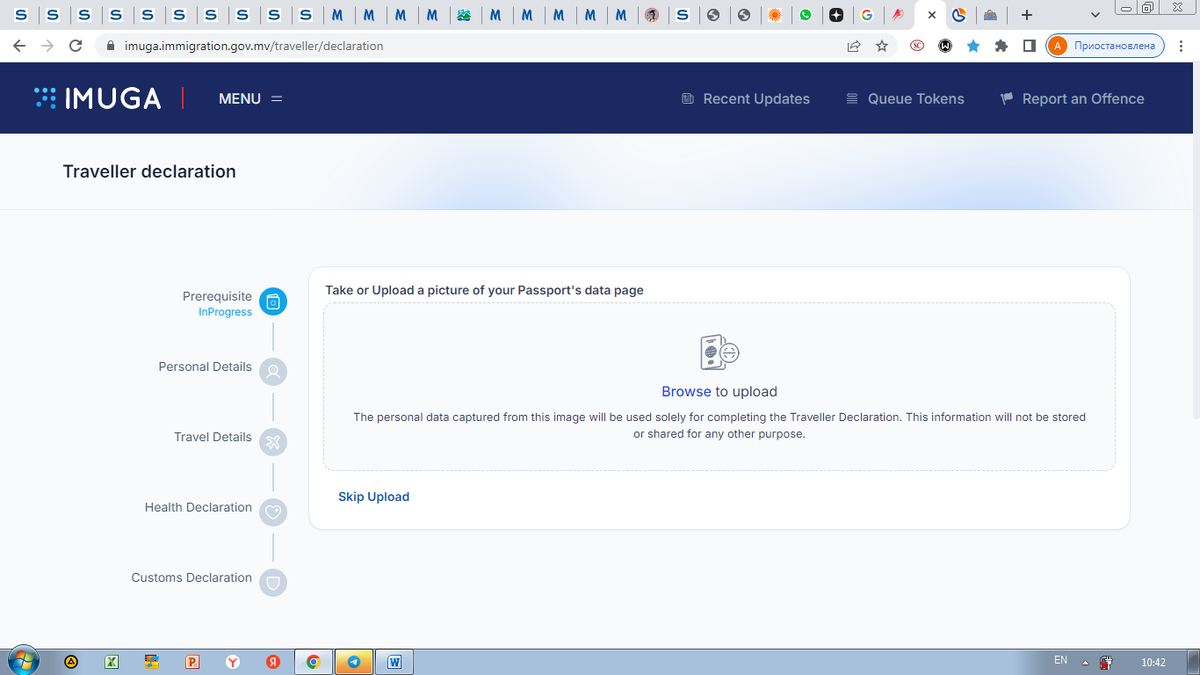This screenshot has height=675, width=1200.
Task: Open Telegram from the taskbar
Action: click(353, 662)
